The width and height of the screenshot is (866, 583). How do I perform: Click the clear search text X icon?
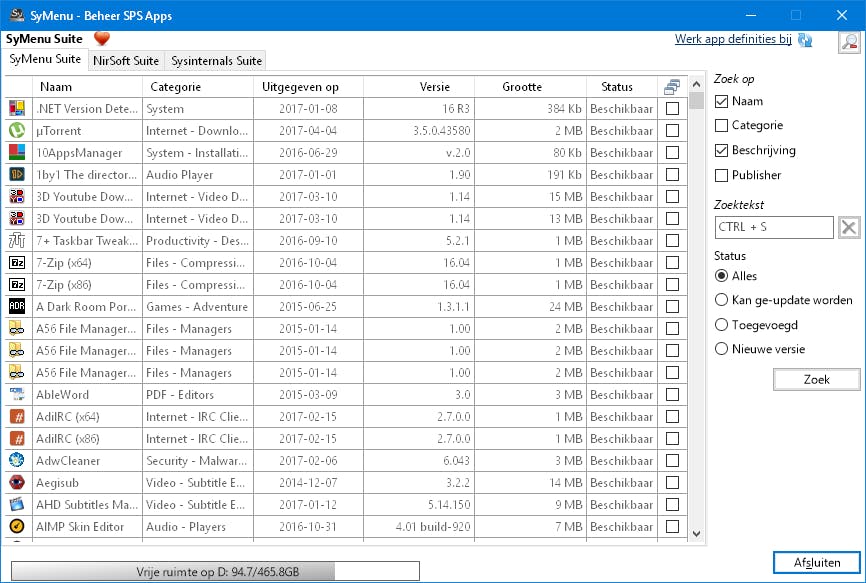849,227
